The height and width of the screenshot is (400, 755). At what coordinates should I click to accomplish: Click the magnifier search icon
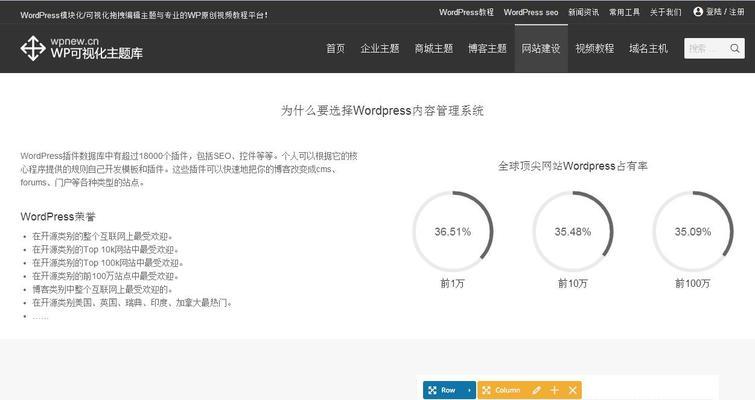click(x=734, y=49)
